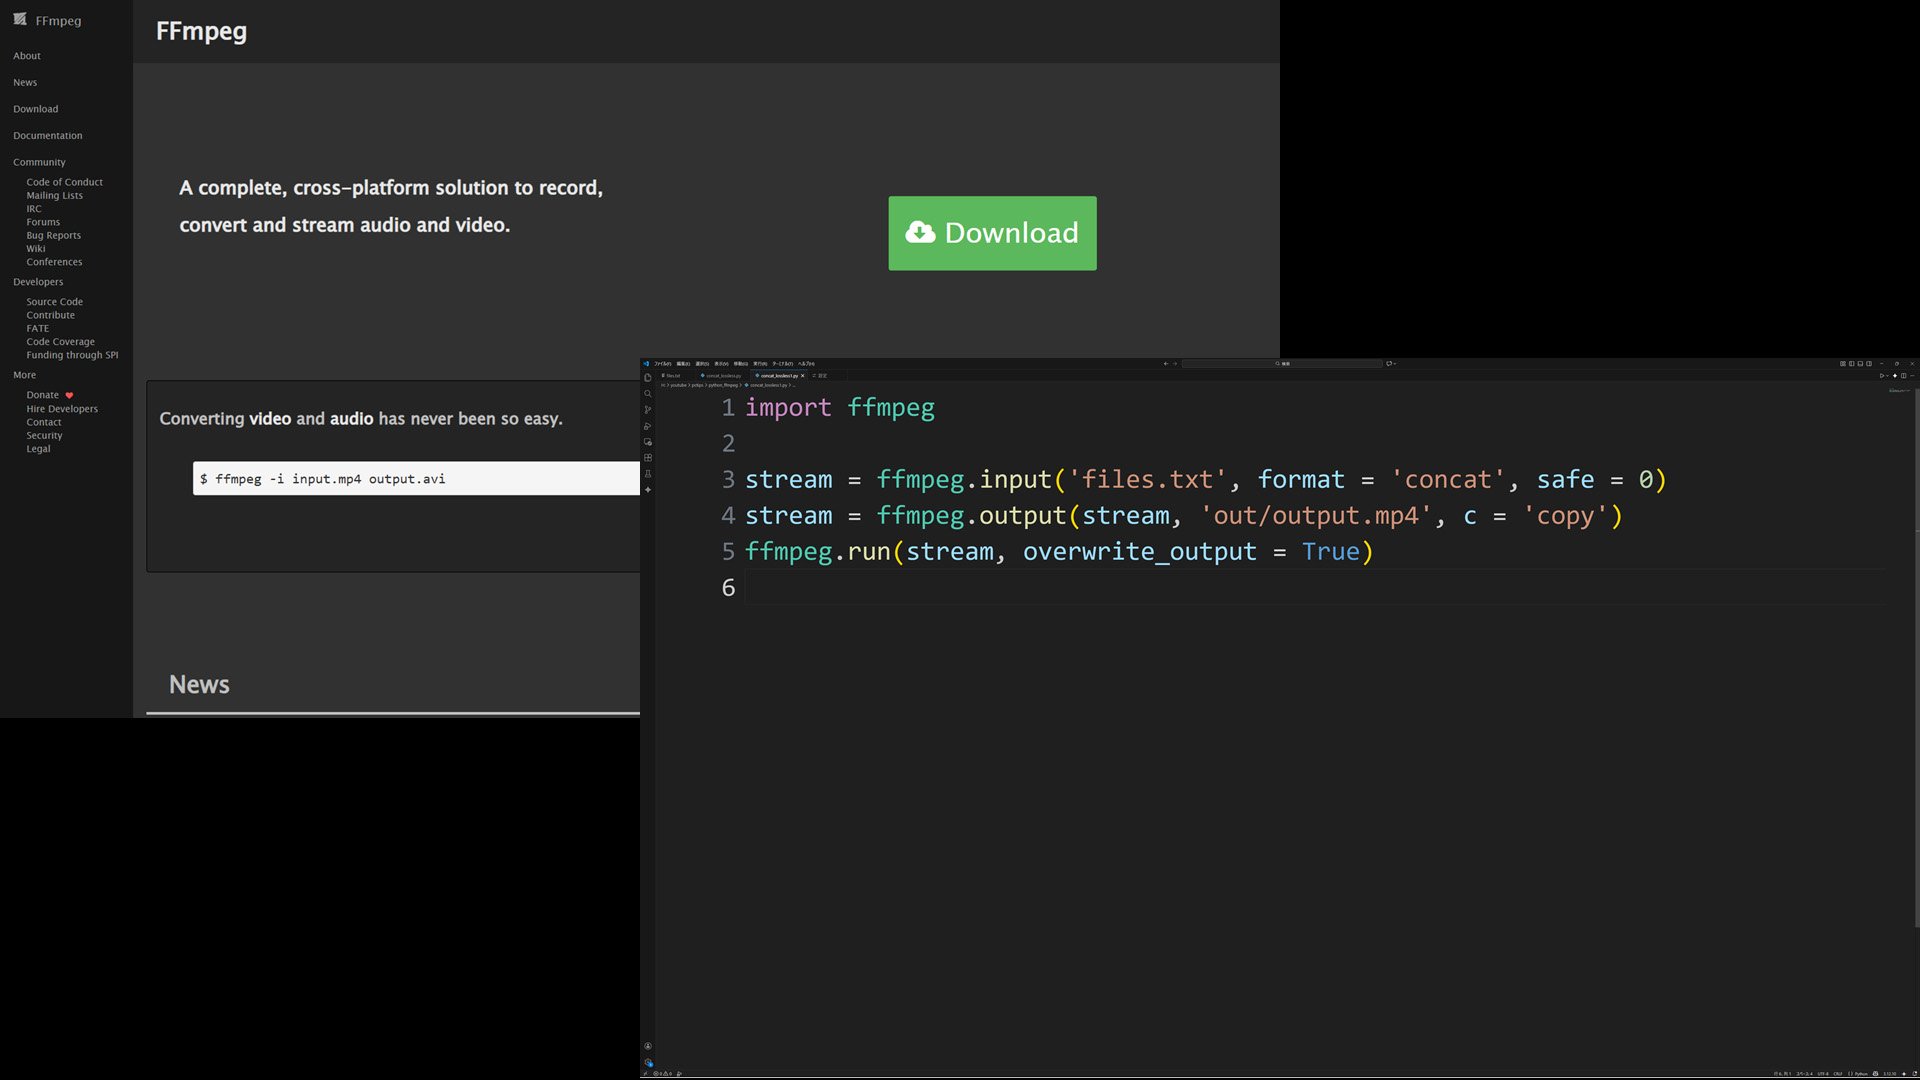Go back with the VS Code navigation arrow

pyautogui.click(x=1166, y=364)
